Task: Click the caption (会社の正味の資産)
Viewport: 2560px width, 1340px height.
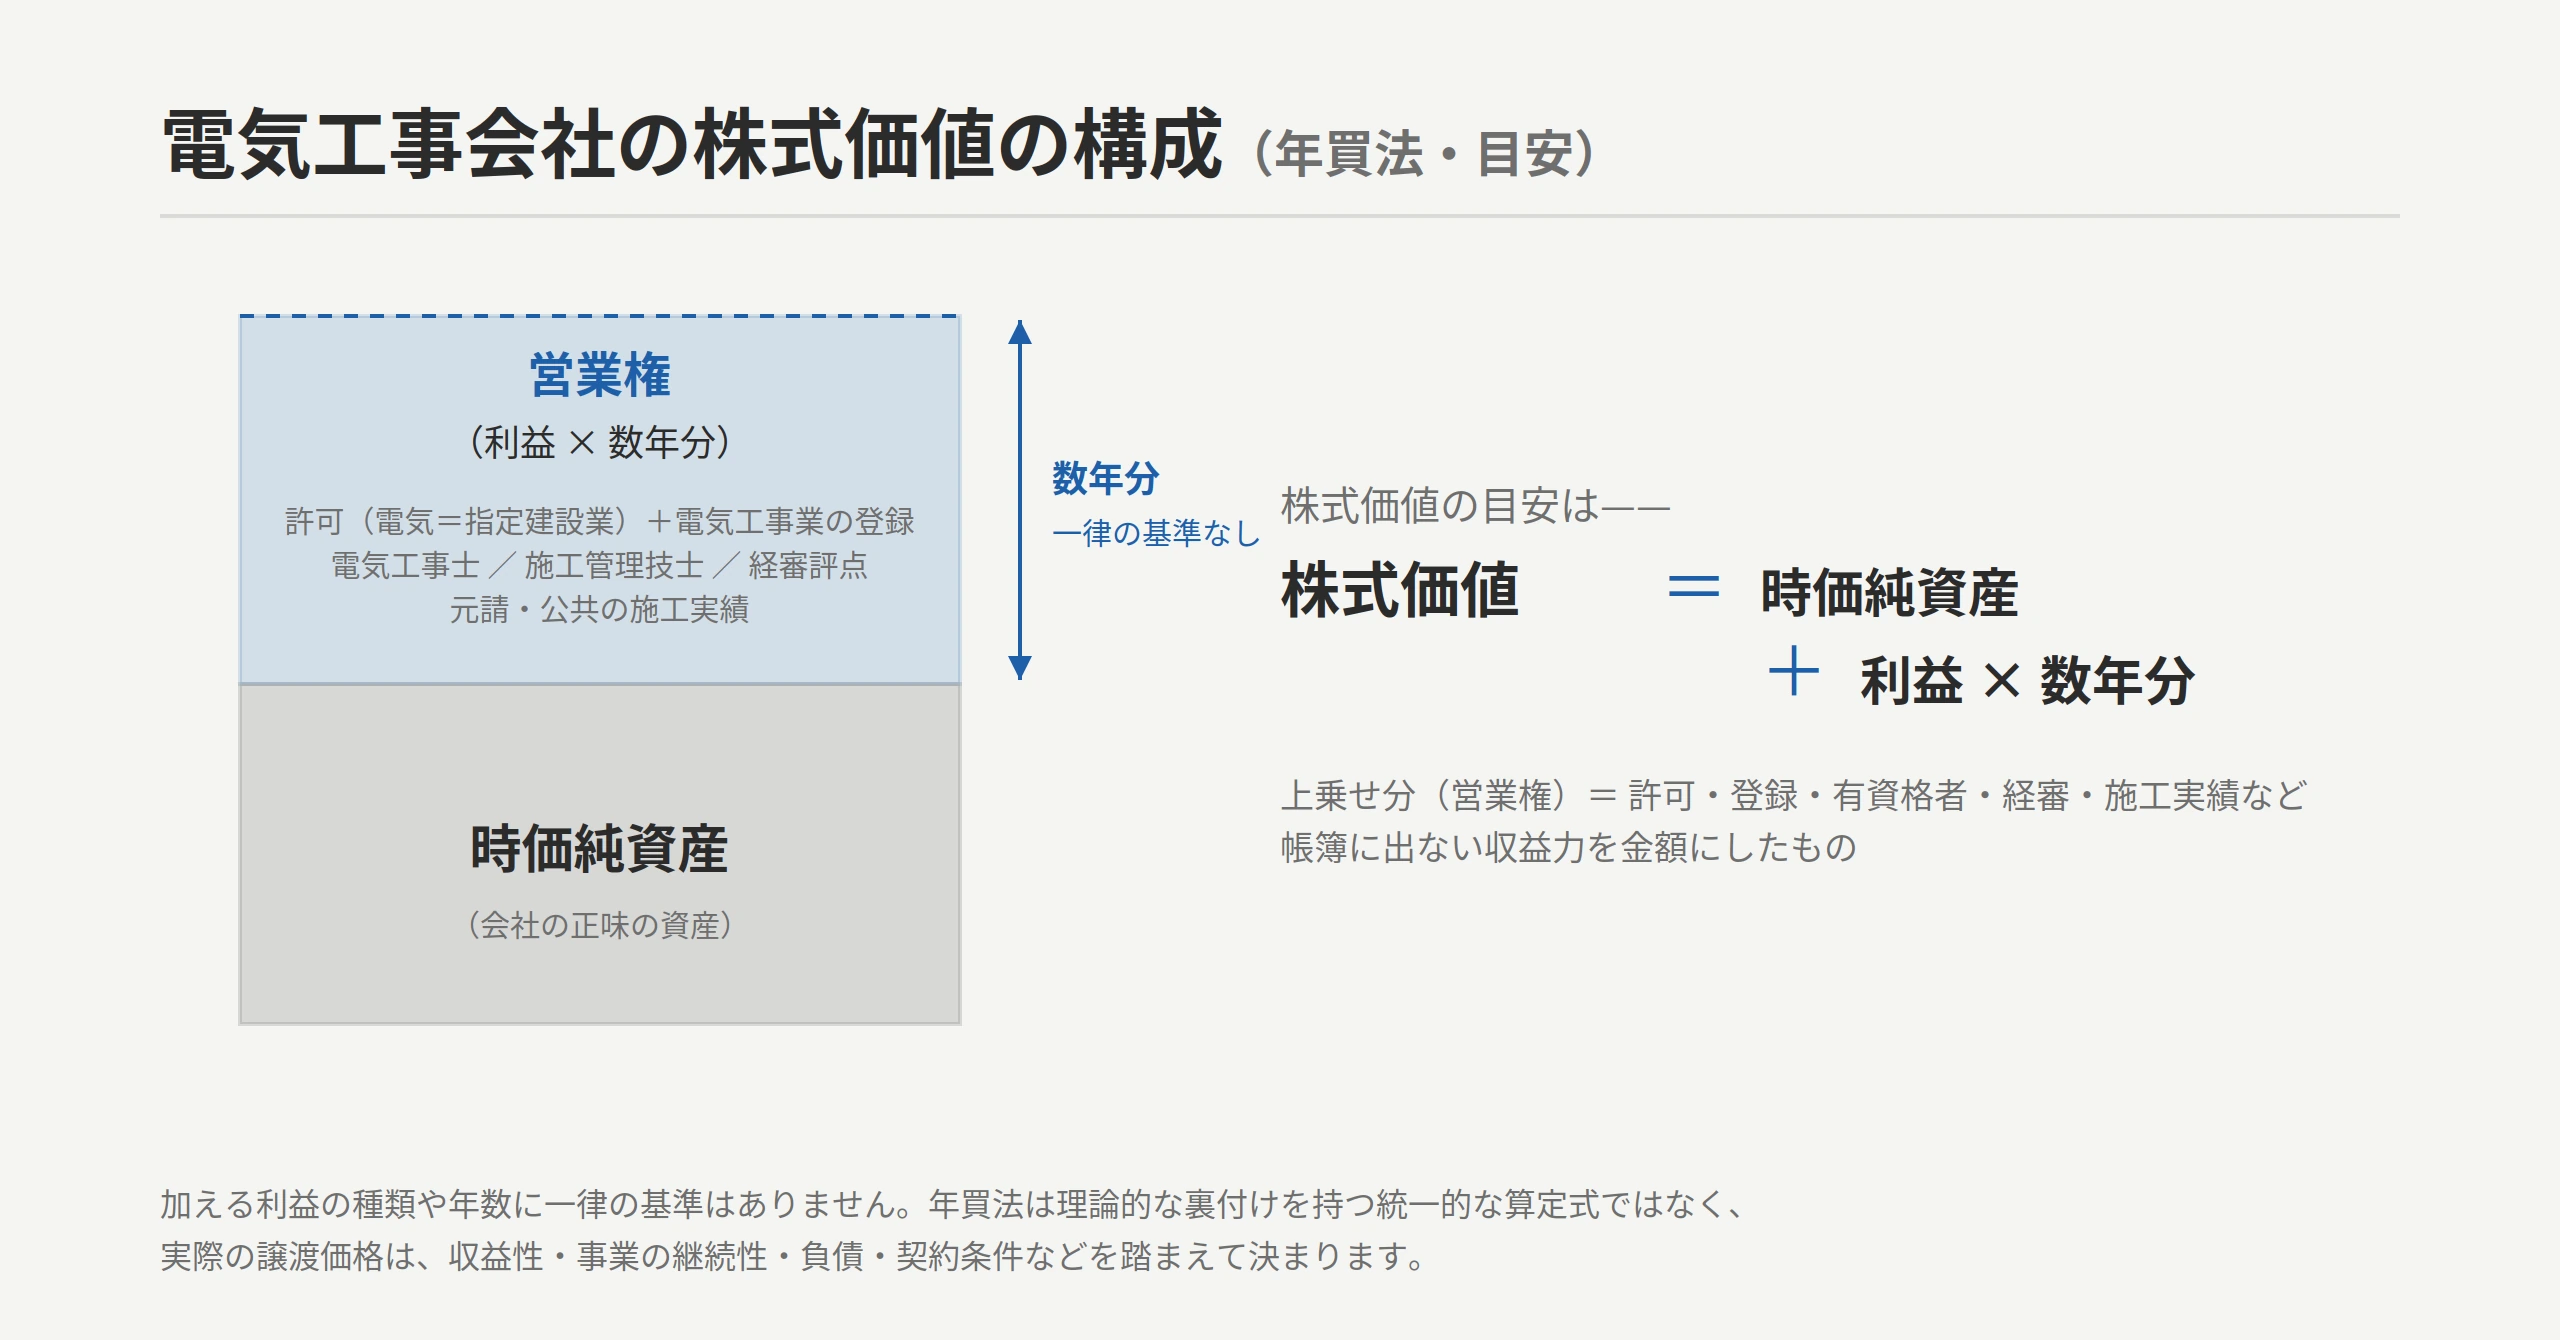Action: (x=600, y=925)
